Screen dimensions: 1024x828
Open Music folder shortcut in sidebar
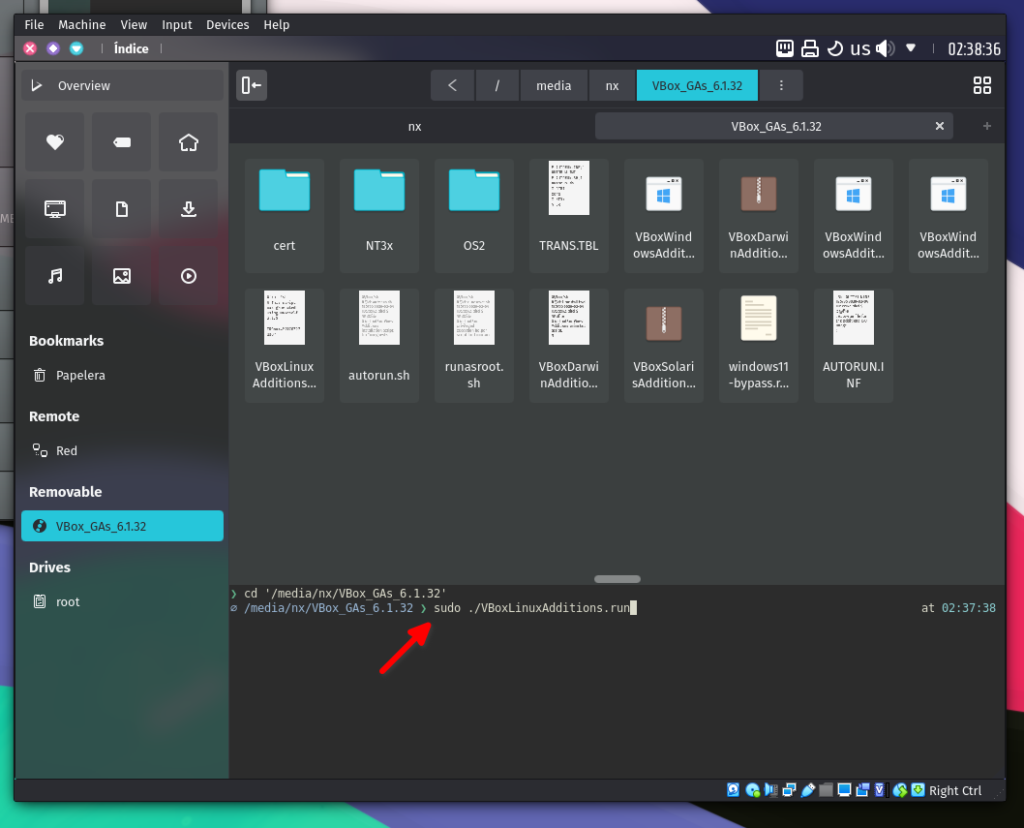click(55, 276)
